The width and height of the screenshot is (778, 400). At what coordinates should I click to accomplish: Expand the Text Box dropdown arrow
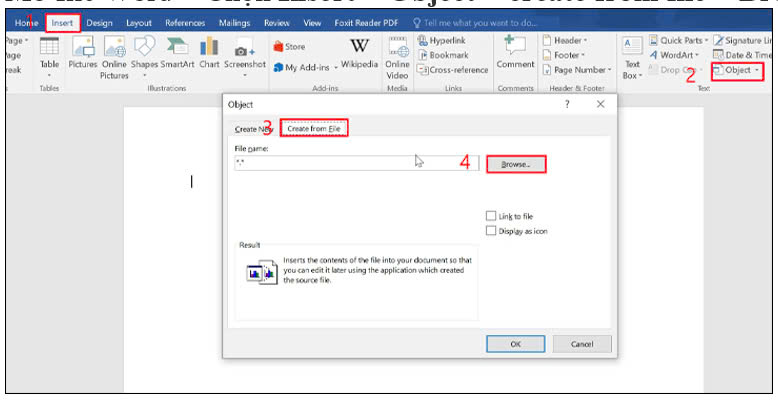click(x=641, y=76)
